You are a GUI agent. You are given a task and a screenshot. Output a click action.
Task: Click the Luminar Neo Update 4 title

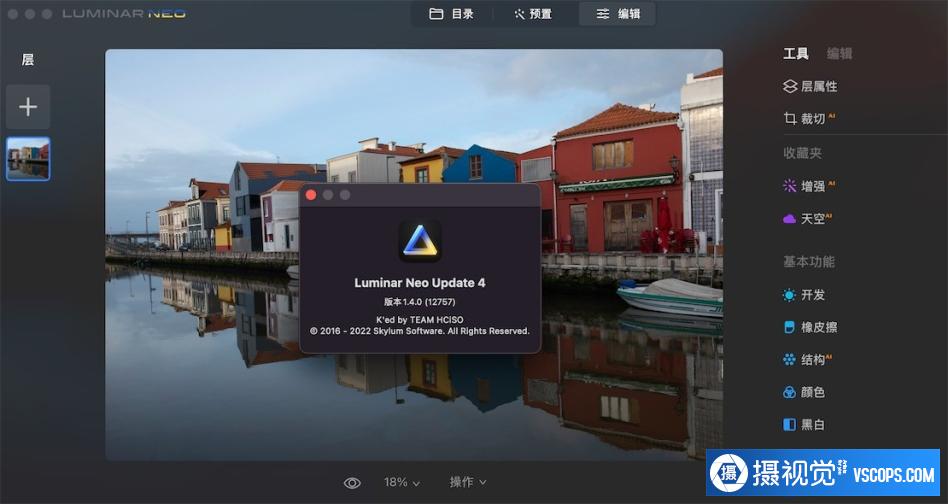[420, 283]
